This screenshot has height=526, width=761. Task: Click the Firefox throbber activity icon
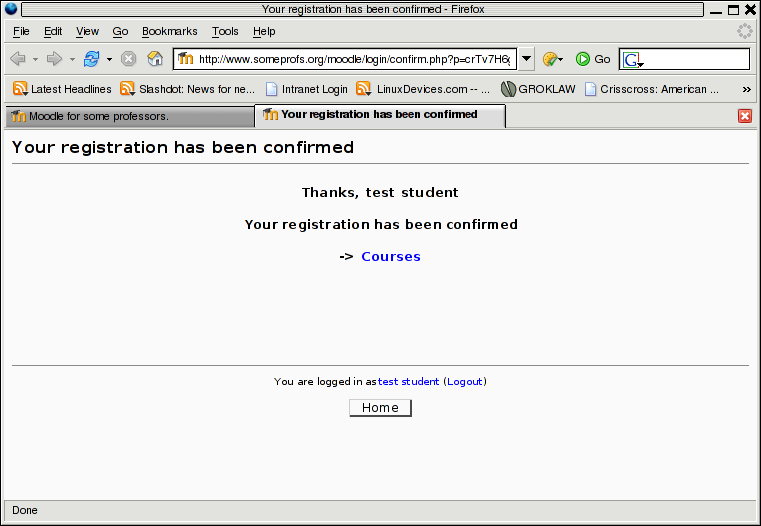click(744, 31)
